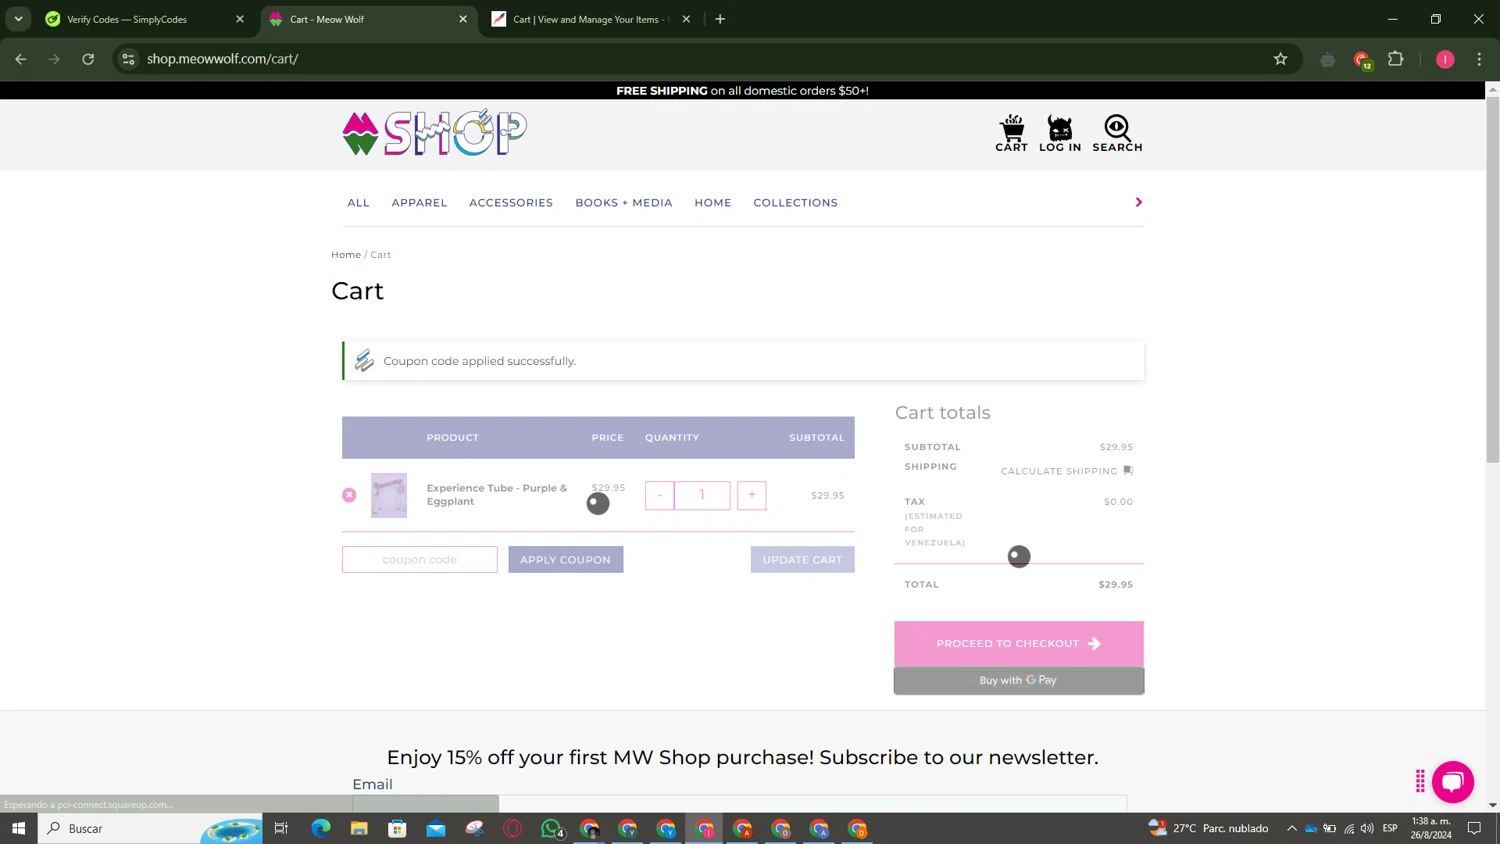Open the BOOKS + MEDIA category
Image resolution: width=1500 pixels, height=844 pixels.
point(624,203)
